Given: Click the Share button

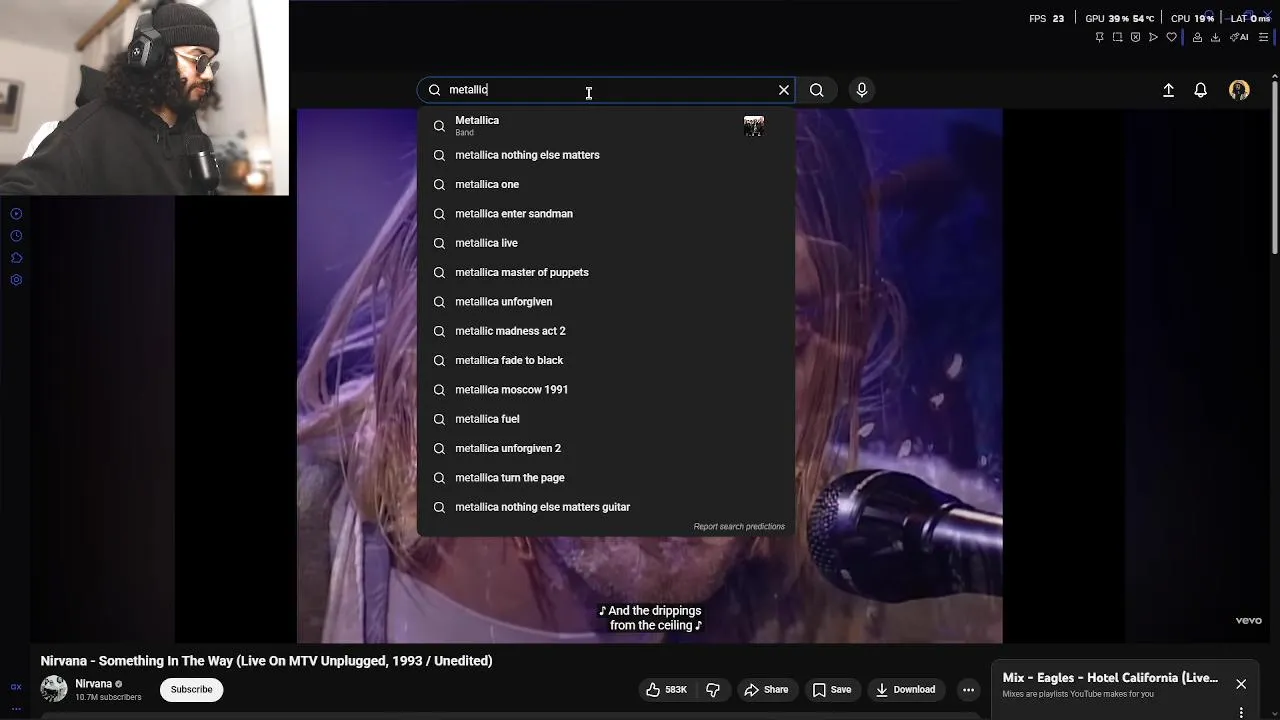Looking at the screenshot, I should tap(766, 690).
